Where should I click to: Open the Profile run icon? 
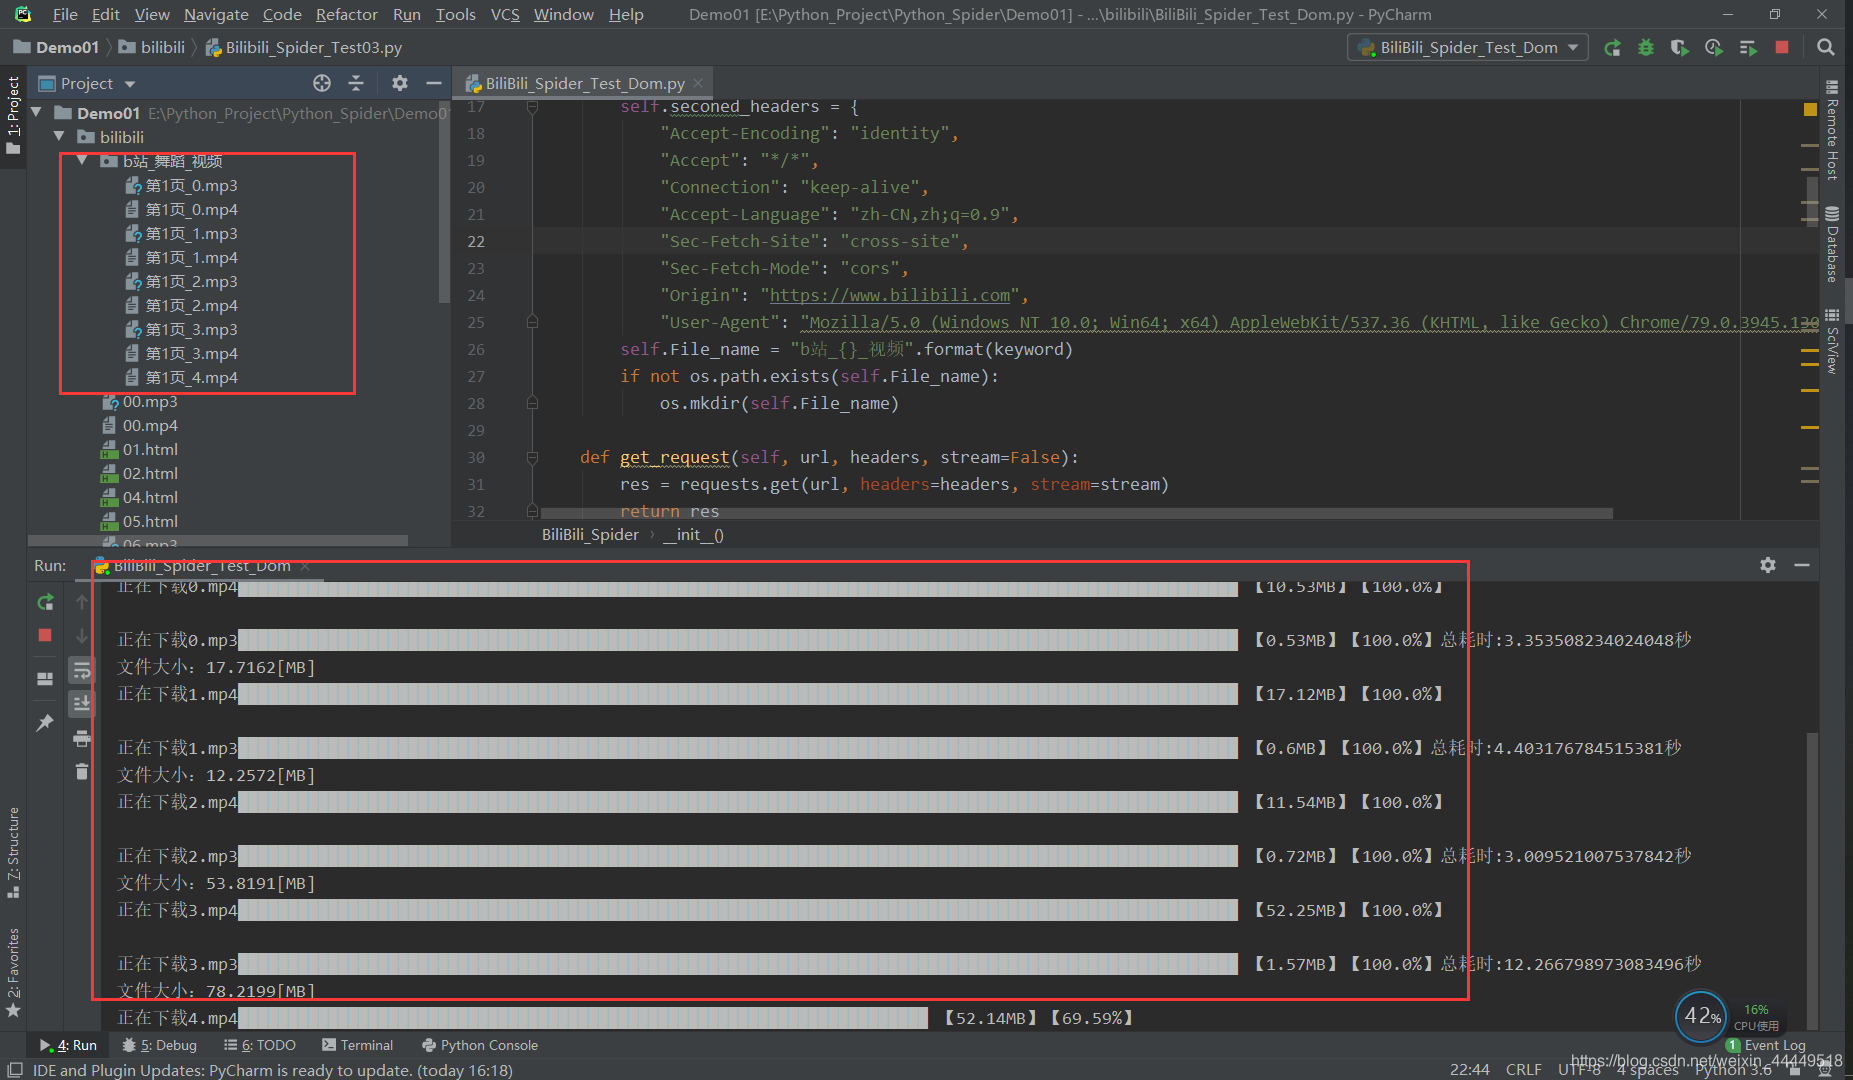[x=1713, y=47]
